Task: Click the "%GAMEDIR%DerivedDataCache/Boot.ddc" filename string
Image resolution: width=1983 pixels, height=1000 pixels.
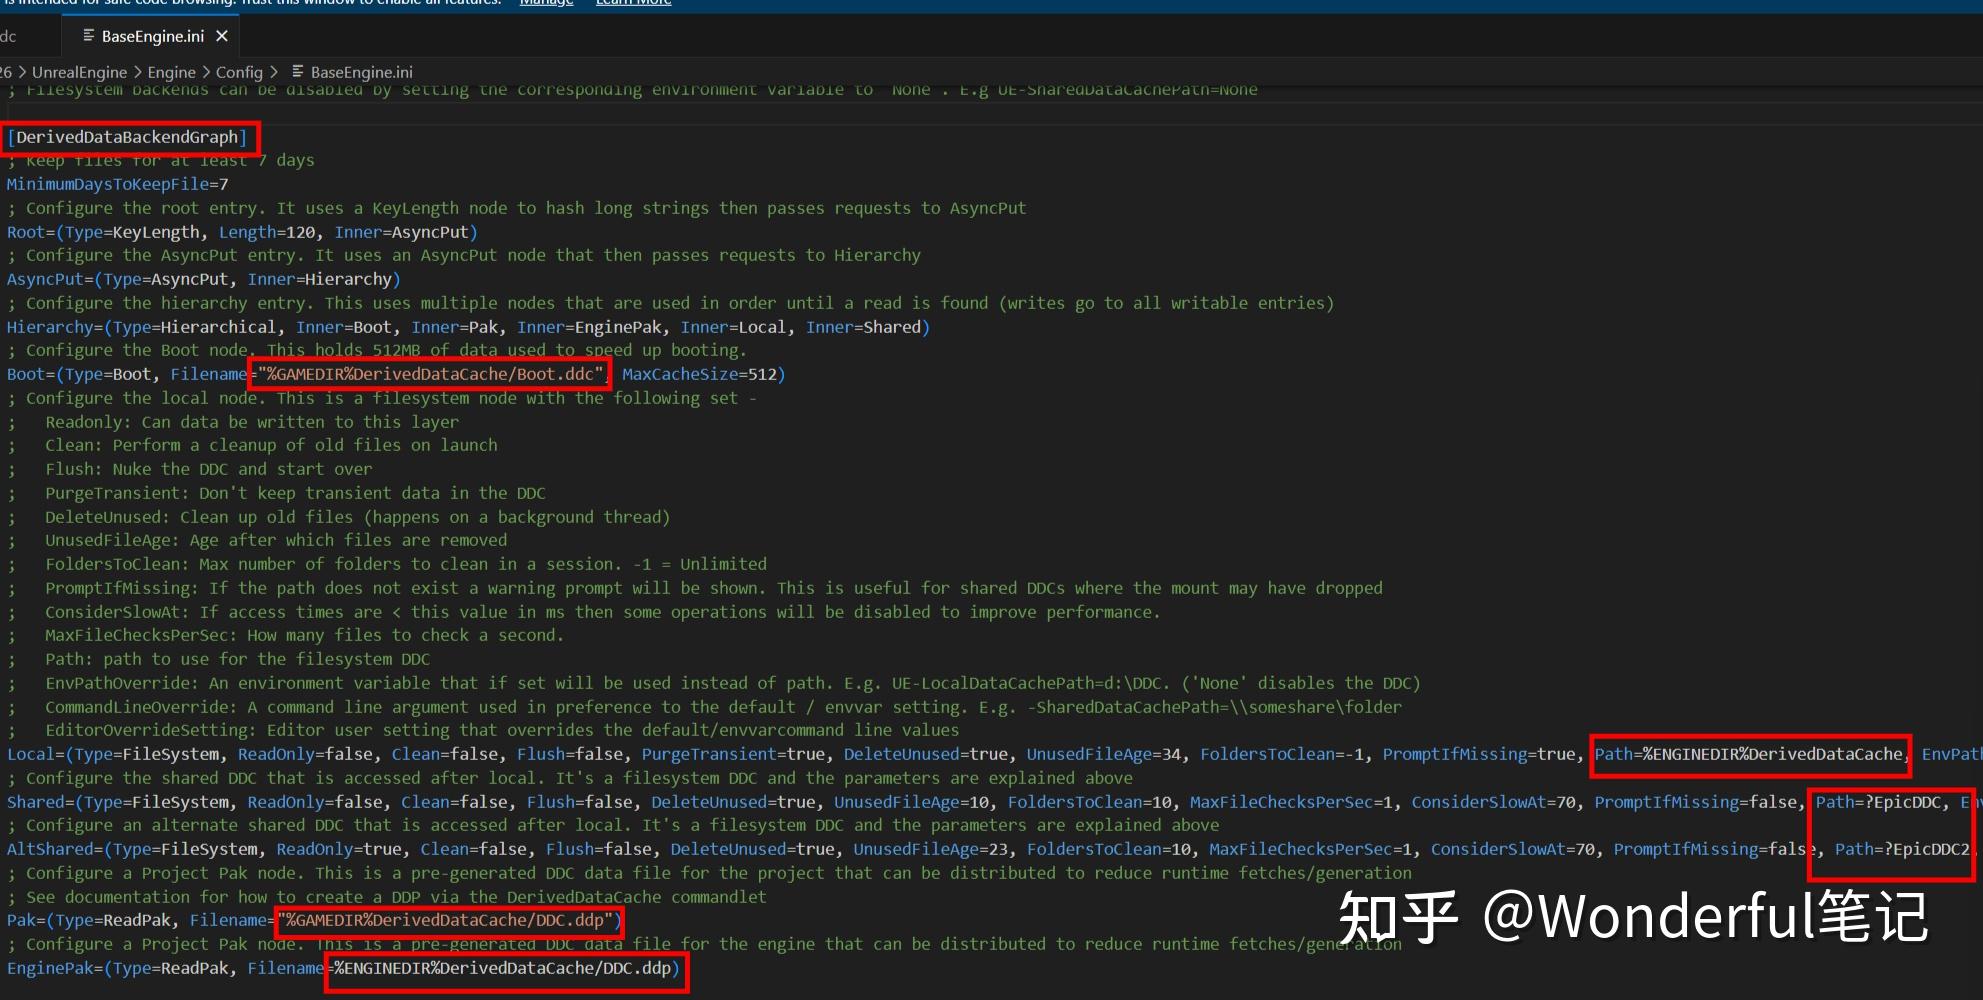Action: (431, 374)
